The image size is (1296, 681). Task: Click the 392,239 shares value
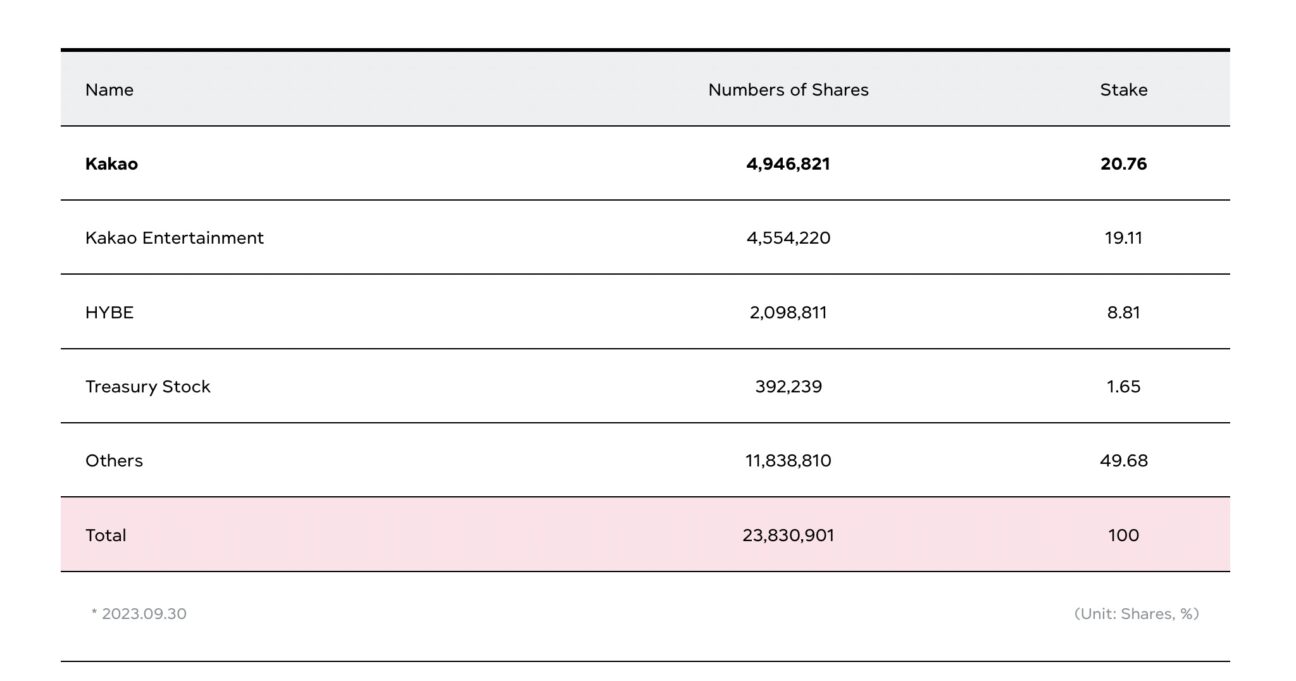click(x=788, y=387)
